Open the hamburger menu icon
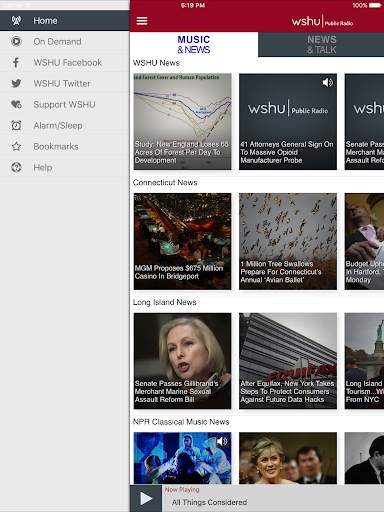Screen dimensions: 384x512 [x=142, y=21]
